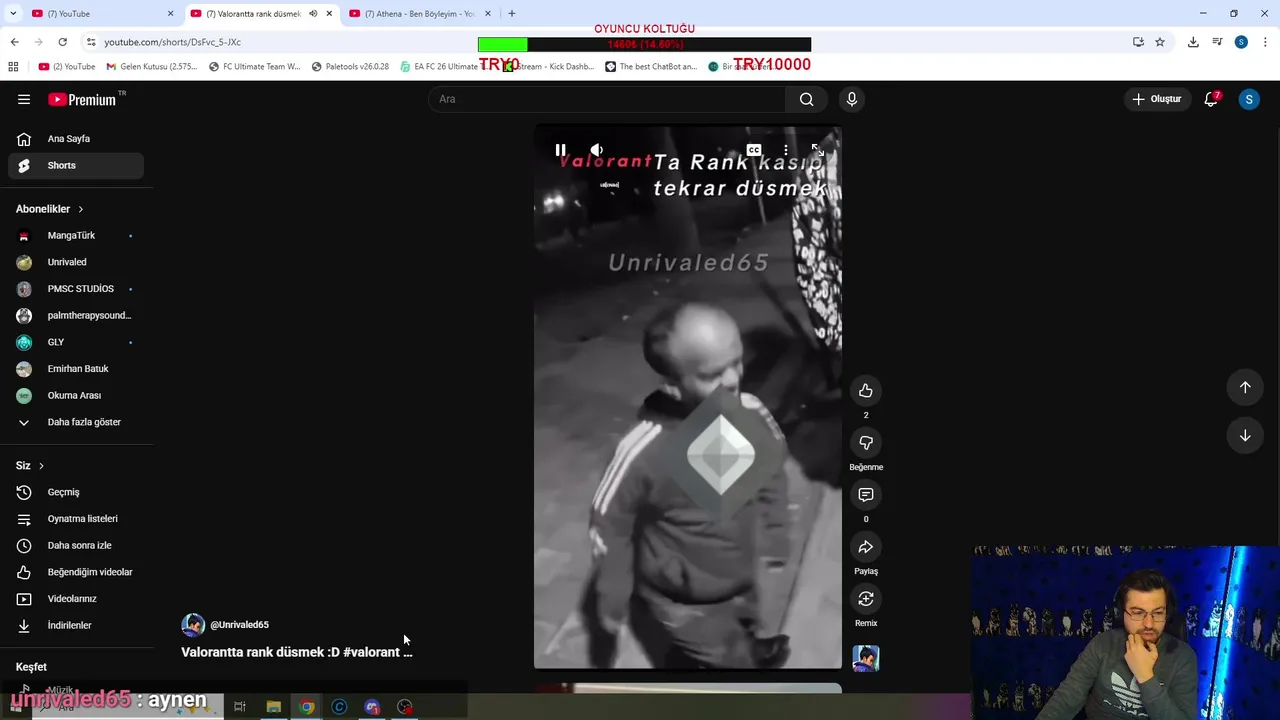The image size is (1280, 720).
Task: Open the Short's three-dot options menu
Action: pyautogui.click(x=786, y=150)
